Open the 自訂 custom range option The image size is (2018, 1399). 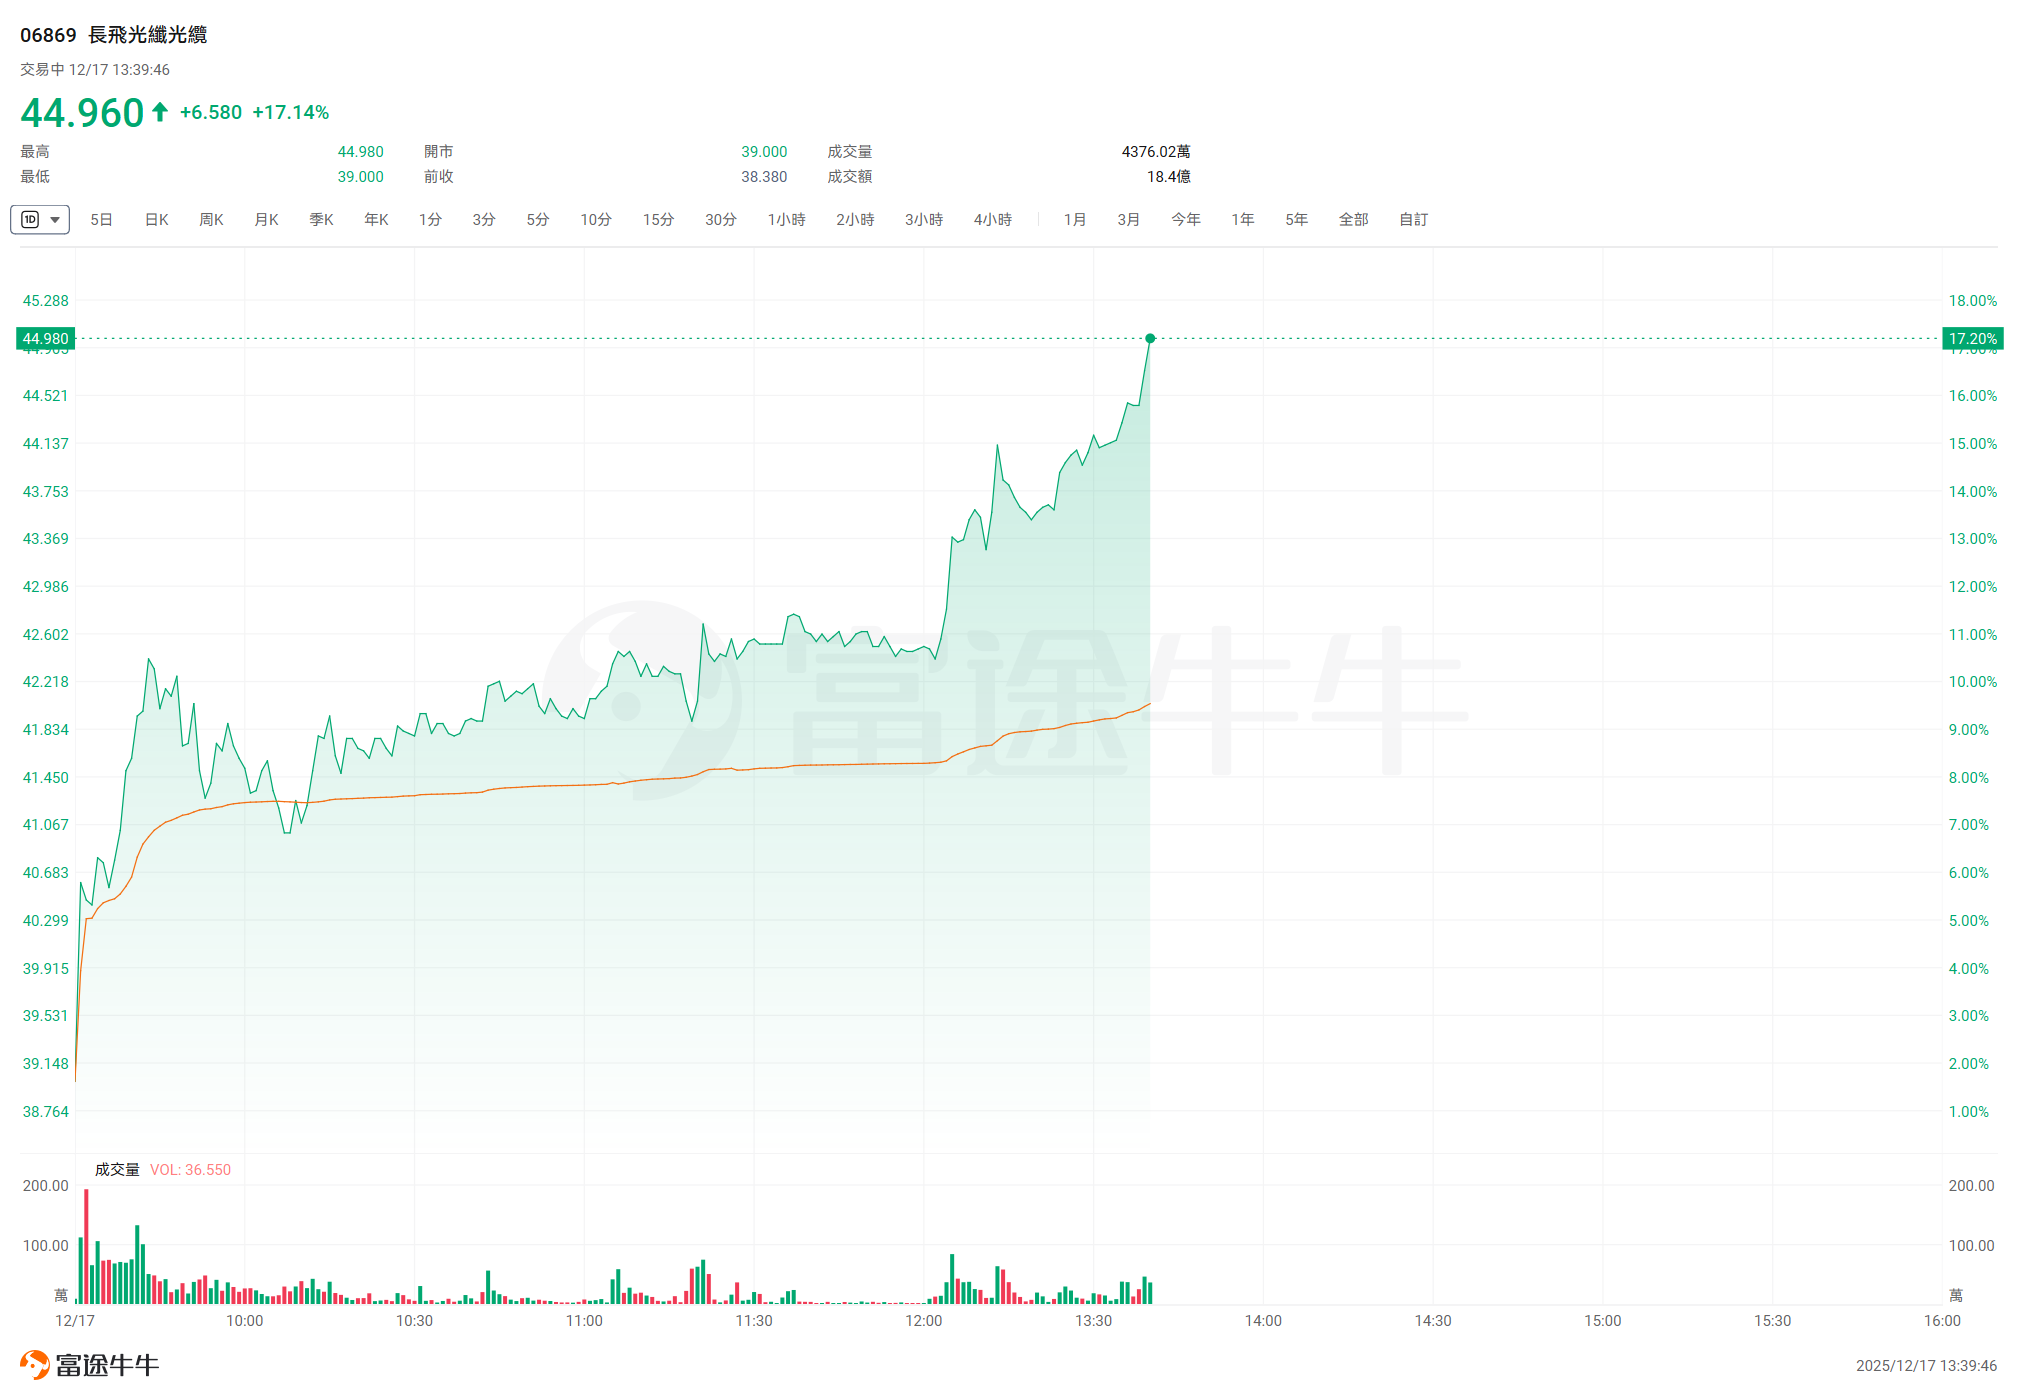(x=1413, y=219)
